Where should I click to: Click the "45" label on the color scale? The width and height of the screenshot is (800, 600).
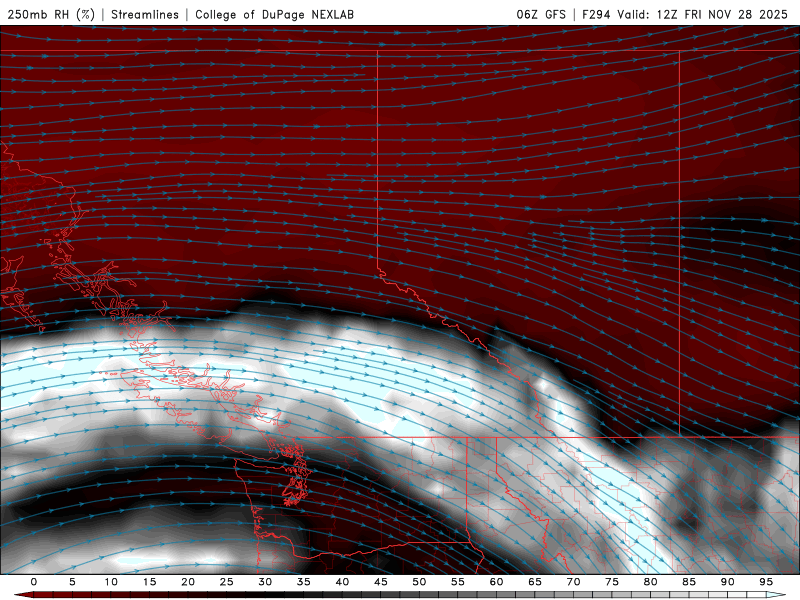coord(381,582)
